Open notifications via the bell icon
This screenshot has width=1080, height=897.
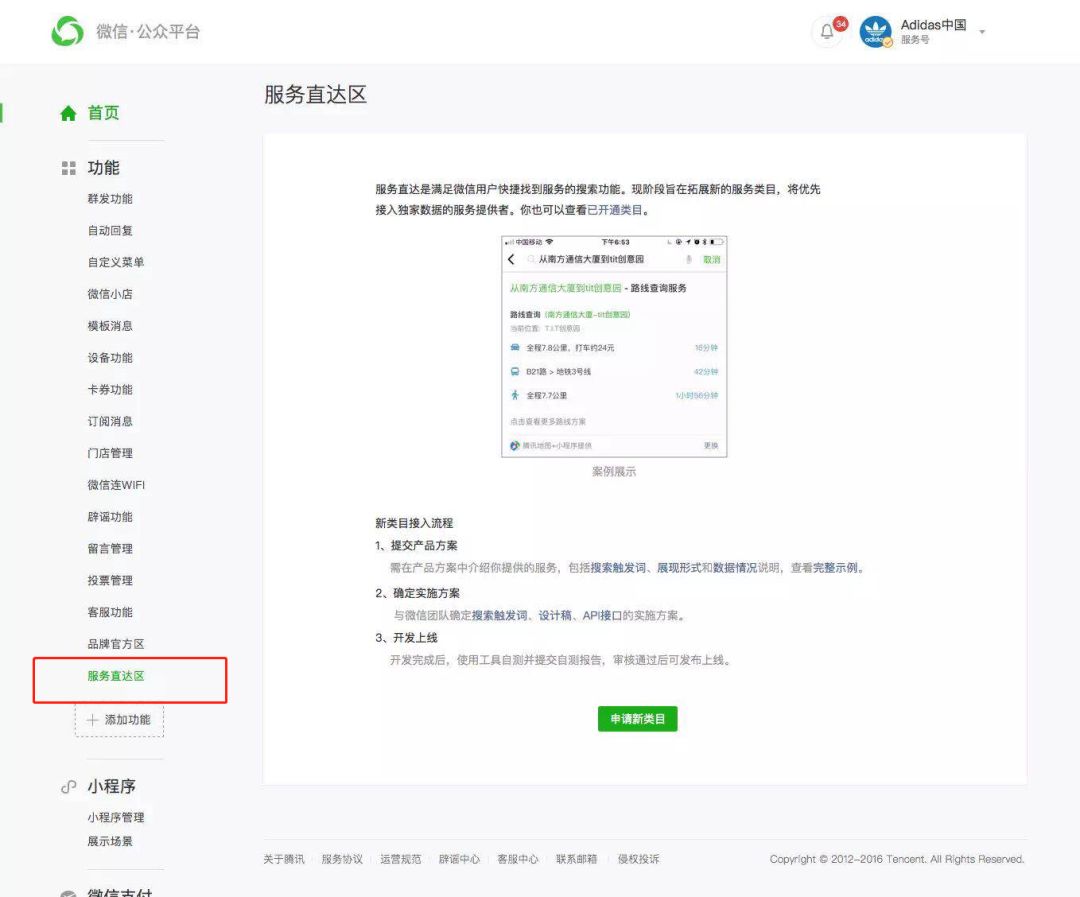826,32
